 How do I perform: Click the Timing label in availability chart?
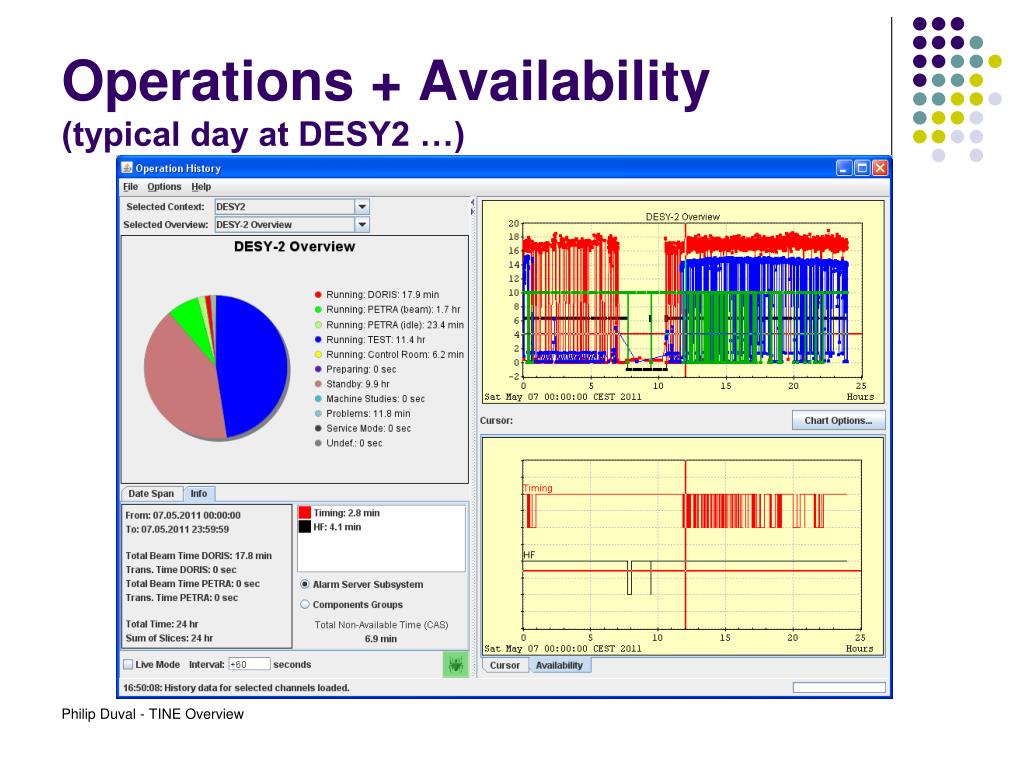coord(537,488)
